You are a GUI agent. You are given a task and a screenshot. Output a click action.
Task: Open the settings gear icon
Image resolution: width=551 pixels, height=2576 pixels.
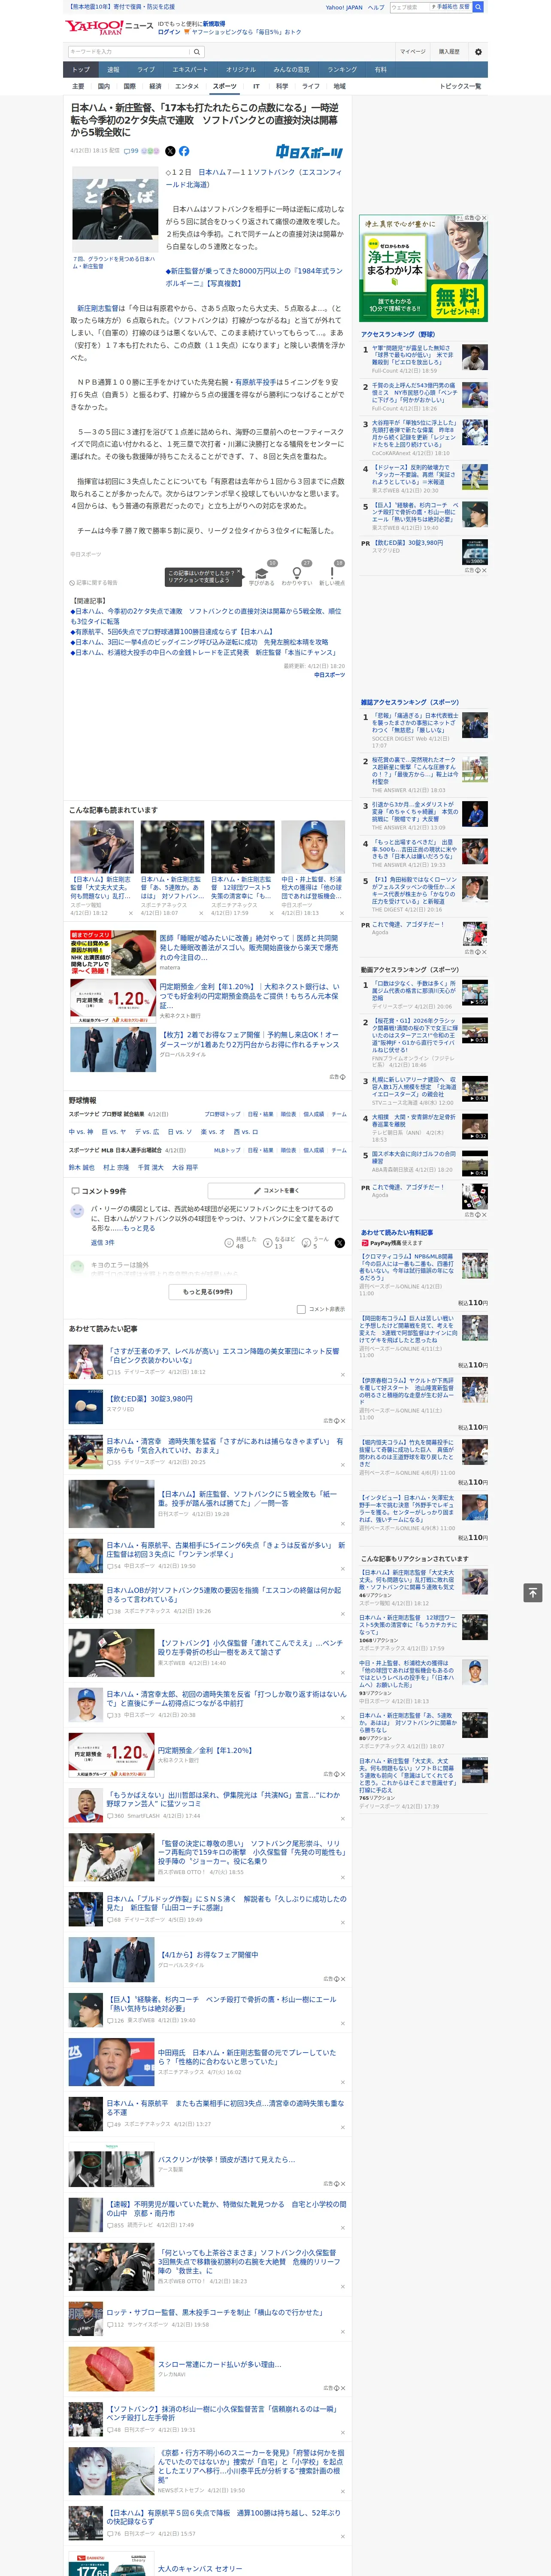click(478, 52)
